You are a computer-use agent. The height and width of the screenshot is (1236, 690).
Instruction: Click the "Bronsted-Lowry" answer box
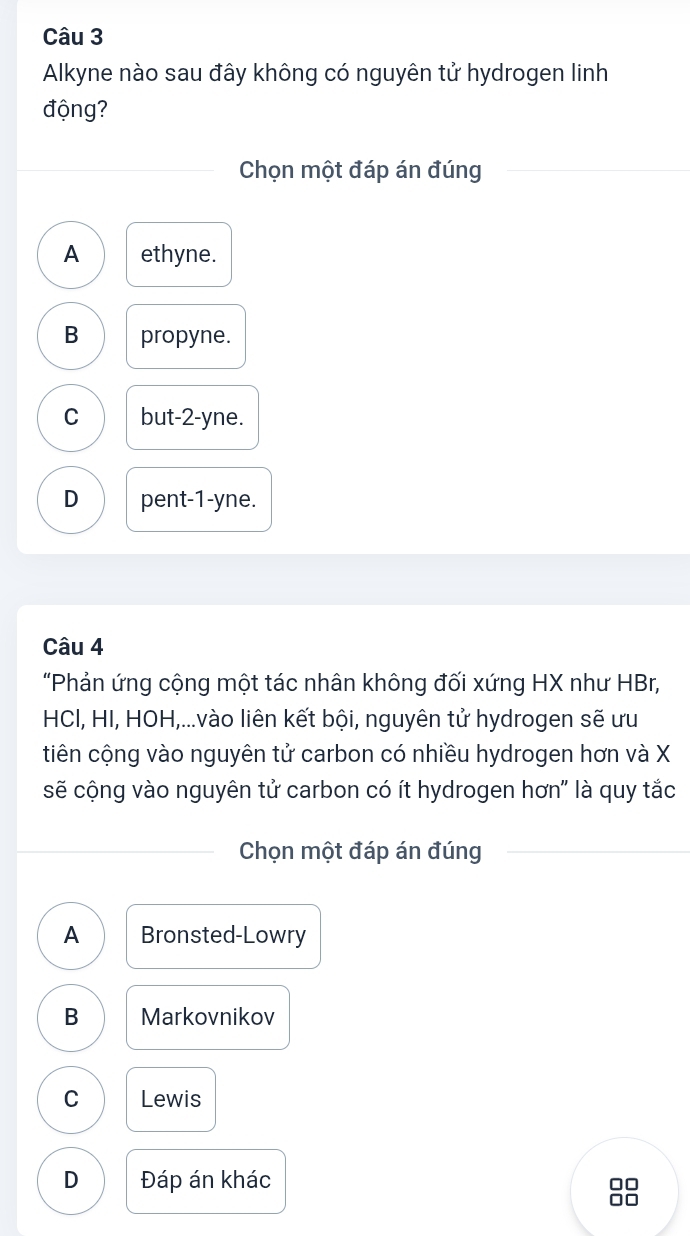pyautogui.click(x=223, y=936)
